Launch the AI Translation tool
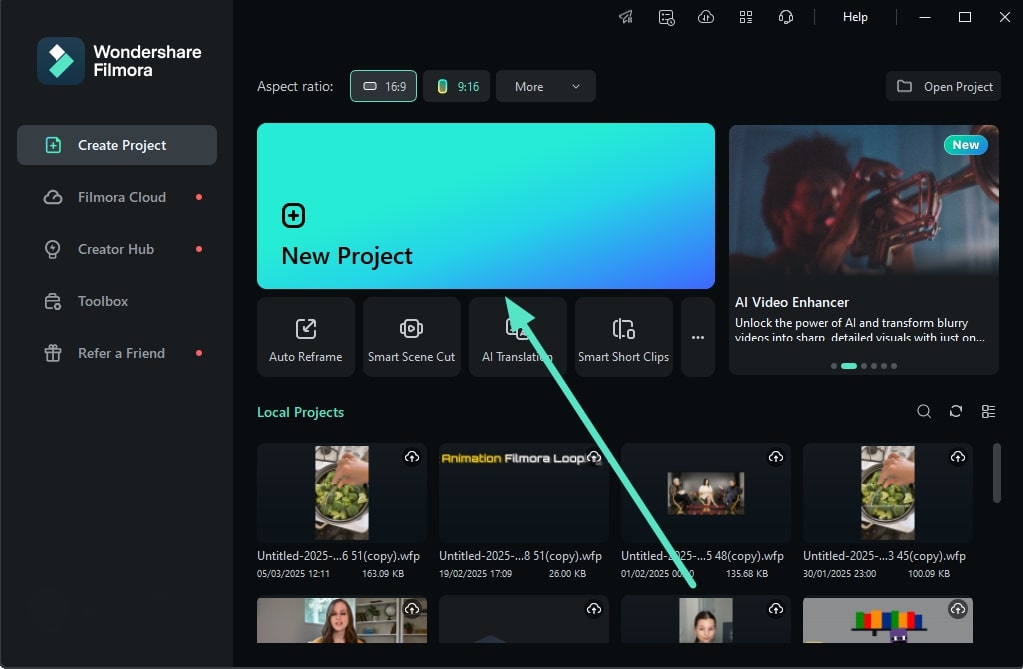Image resolution: width=1023 pixels, height=669 pixels. pyautogui.click(x=517, y=337)
